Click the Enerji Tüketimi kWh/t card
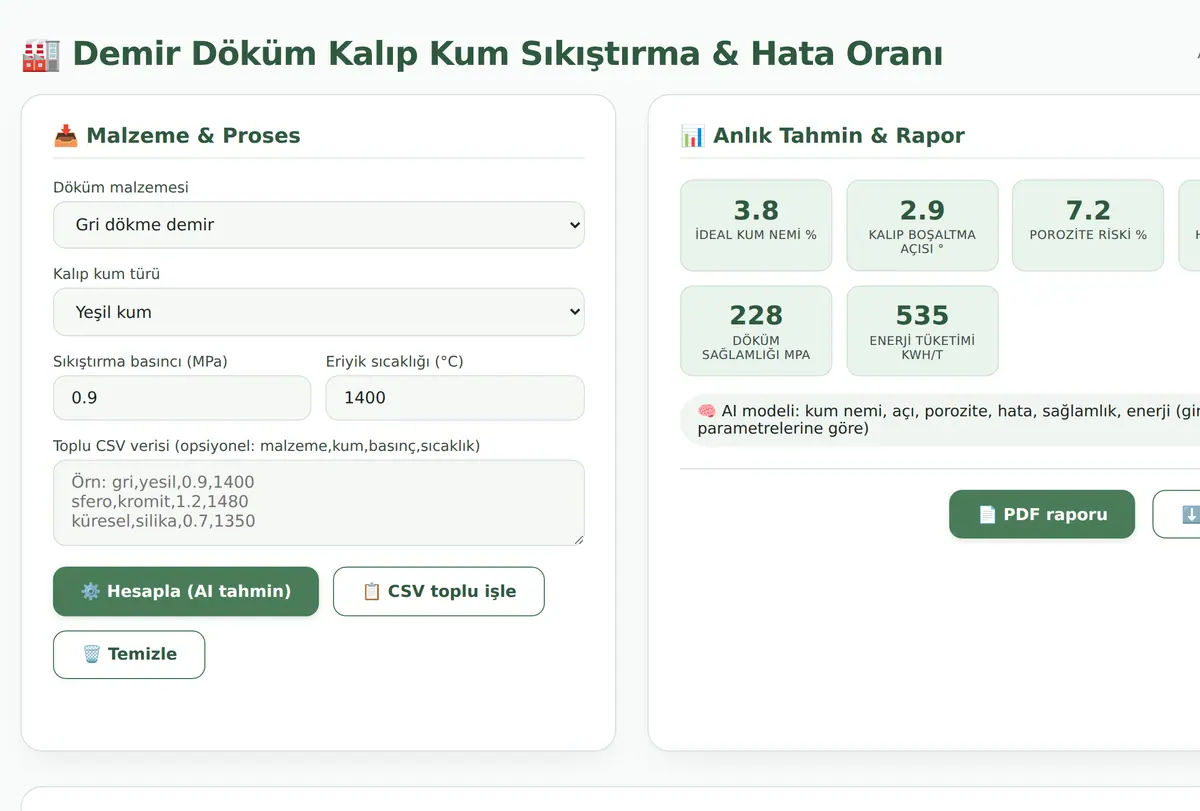Viewport: 1200px width, 811px height. [922, 331]
